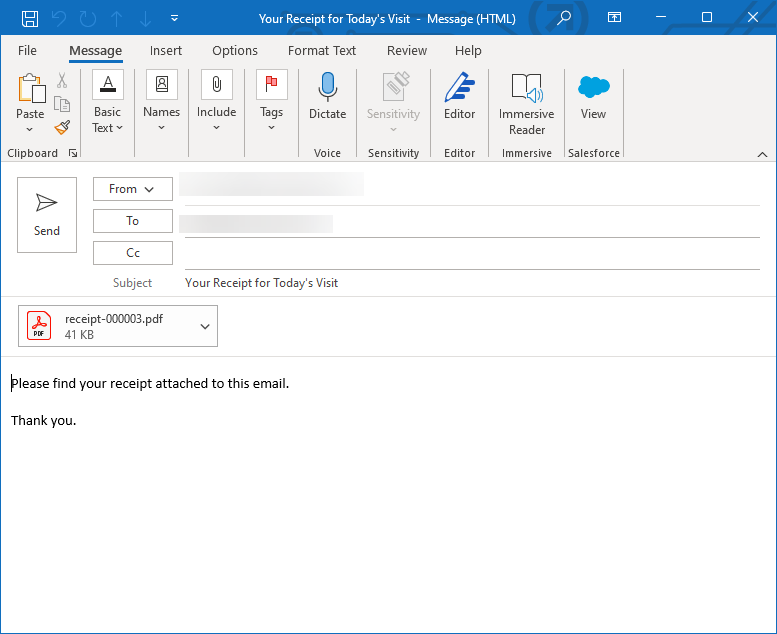Select the receipt-000003.pdf attachment
The image size is (777, 634).
click(x=118, y=326)
